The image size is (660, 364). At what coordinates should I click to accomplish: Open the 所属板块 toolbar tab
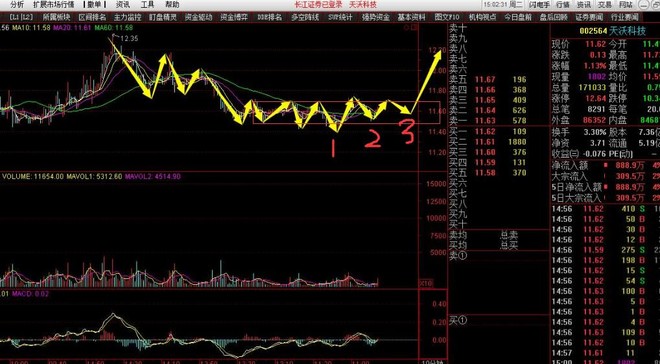pos(55,17)
